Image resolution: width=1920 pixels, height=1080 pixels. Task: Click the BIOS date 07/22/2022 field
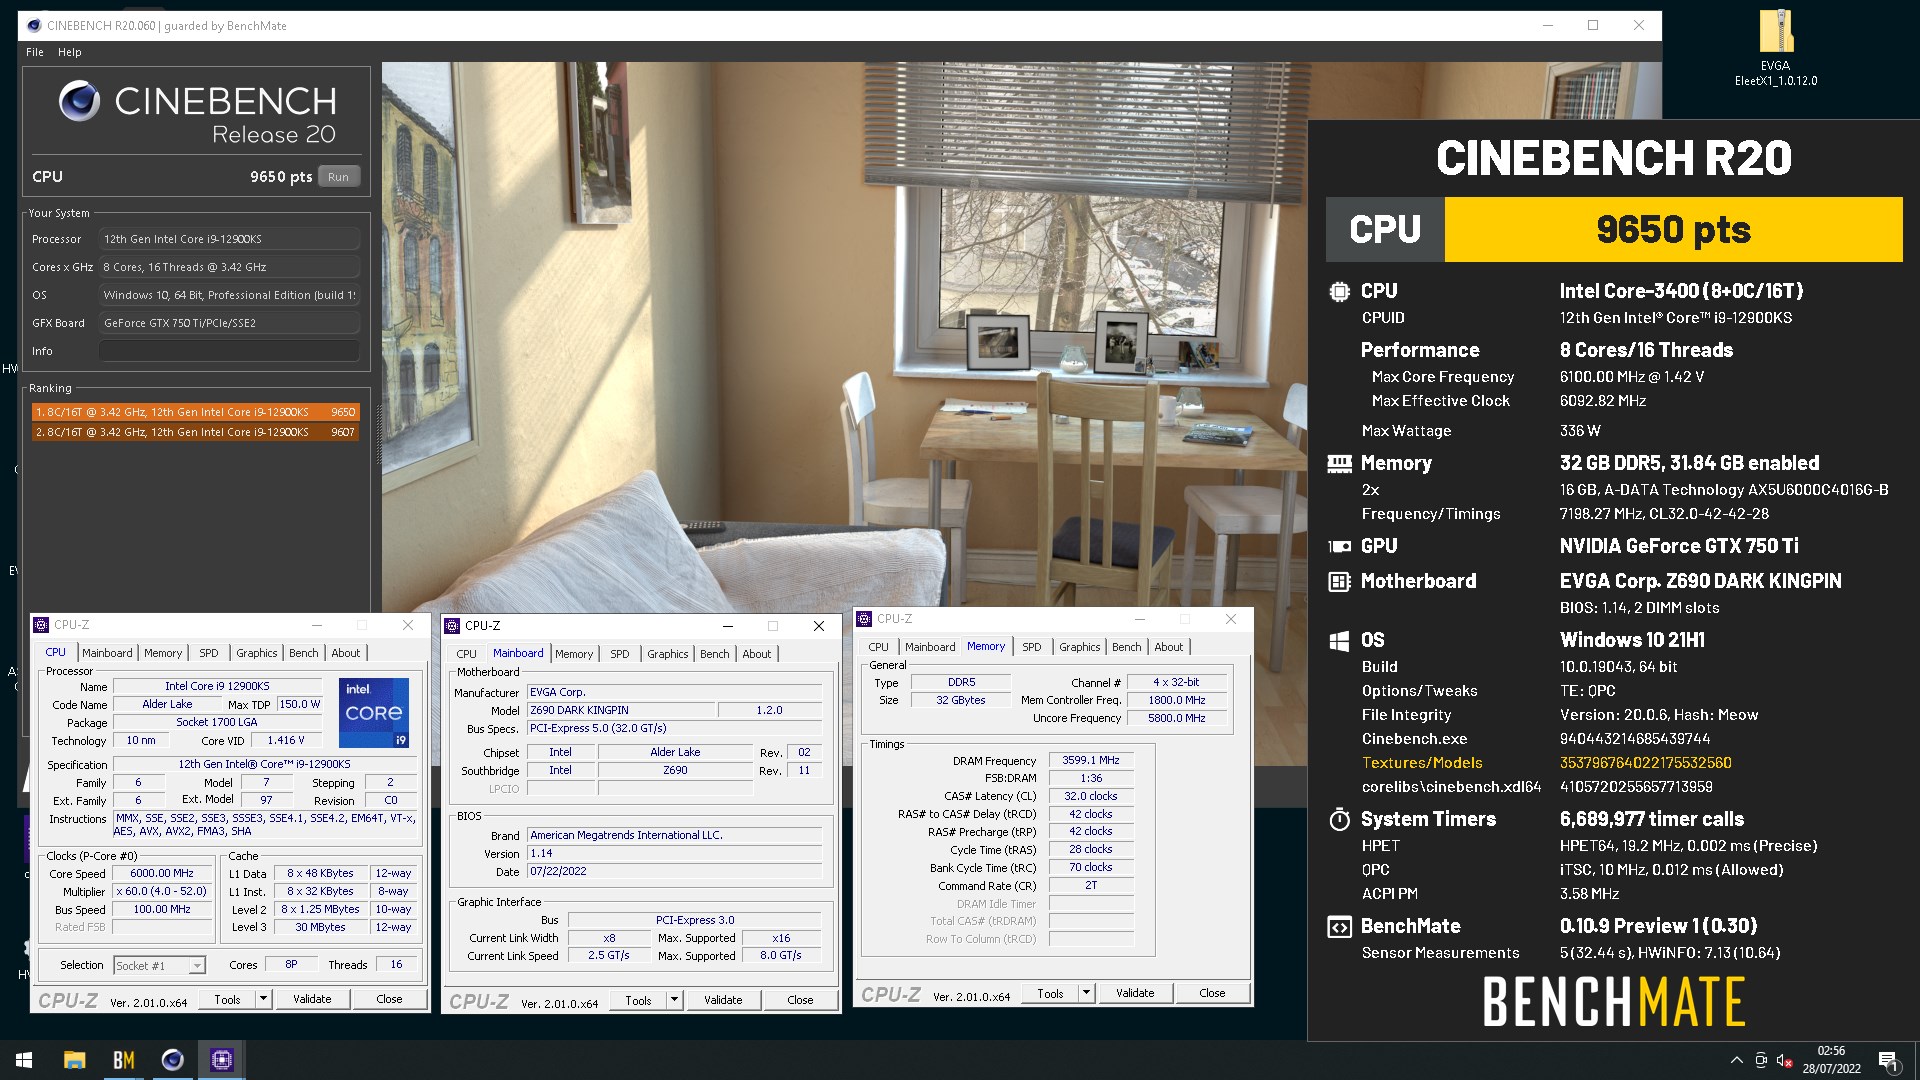(675, 871)
